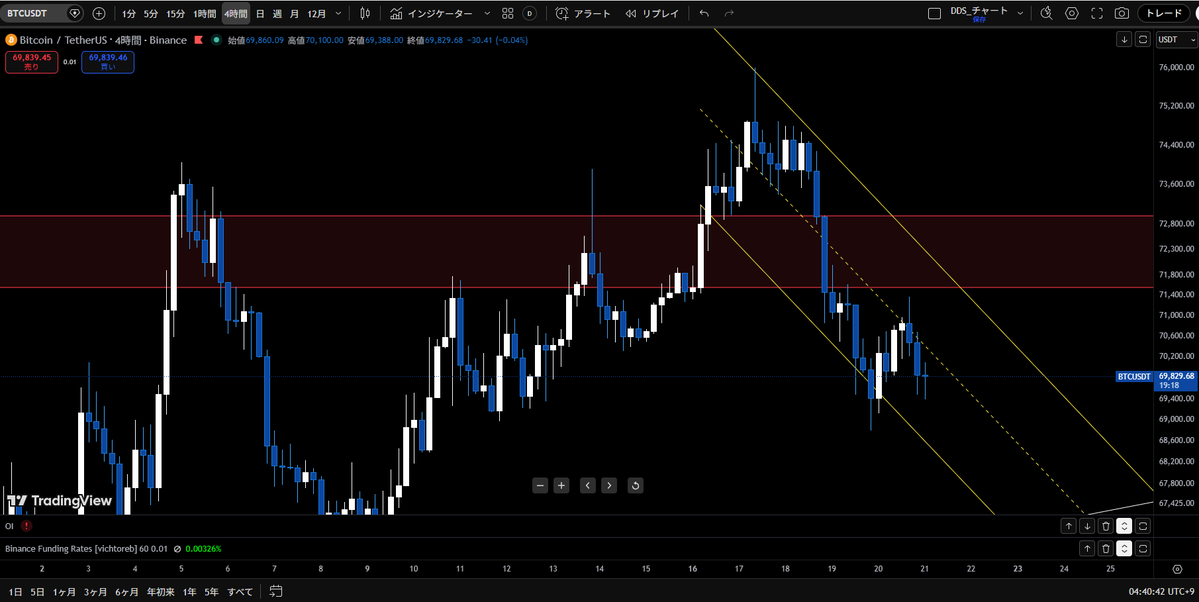
Task: Pan chart left with arrow button
Action: click(587, 485)
